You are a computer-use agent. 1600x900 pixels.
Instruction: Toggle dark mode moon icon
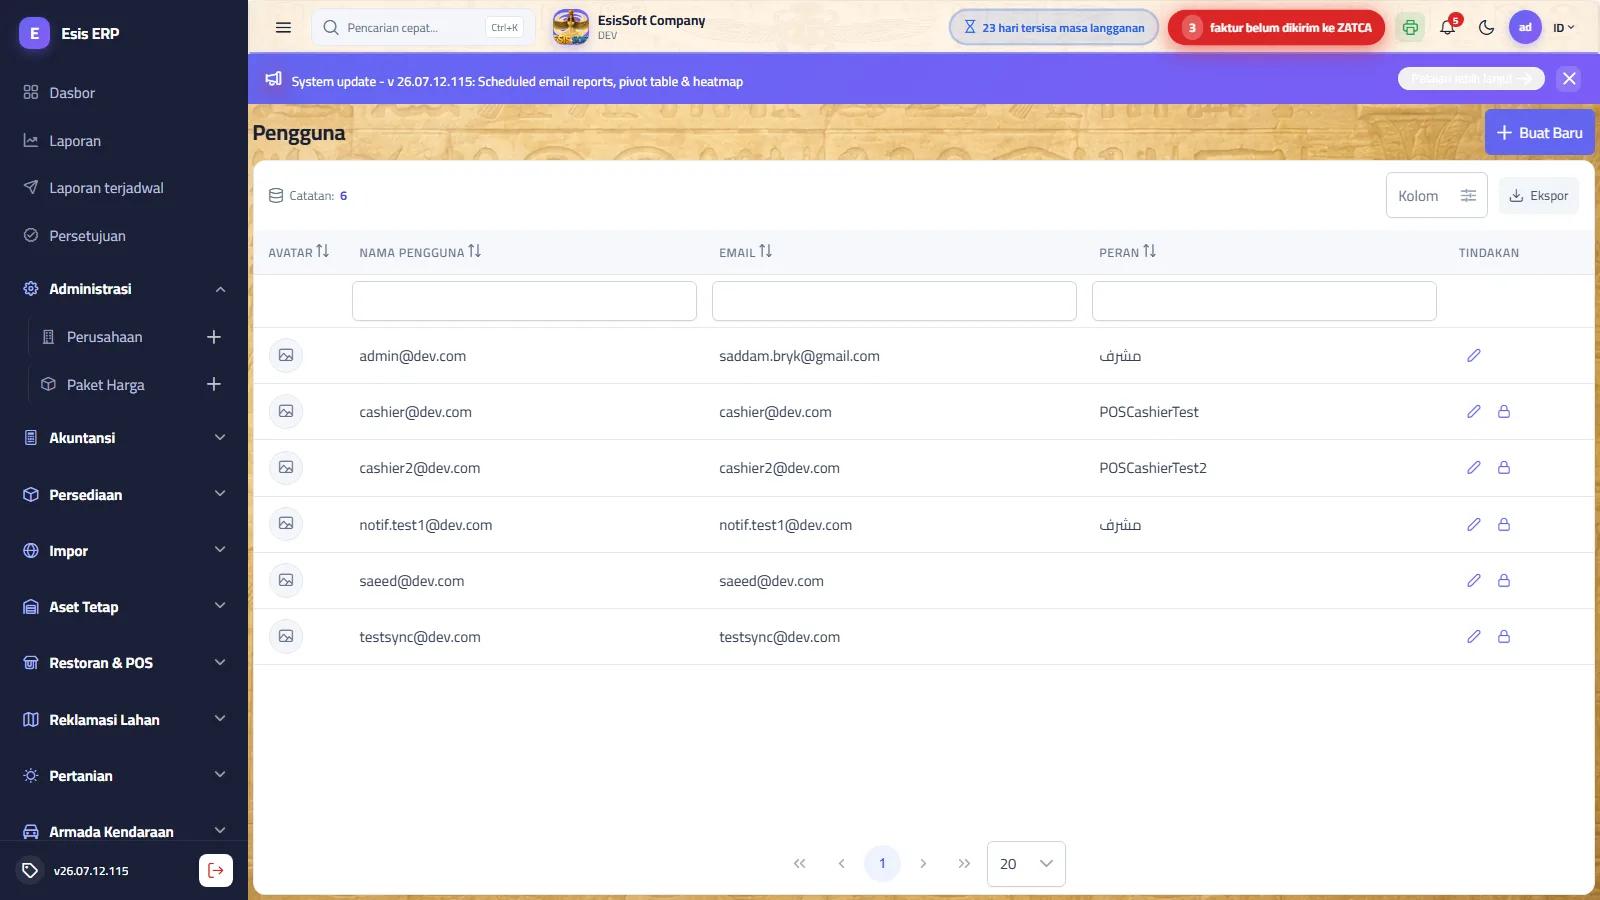[x=1486, y=28]
